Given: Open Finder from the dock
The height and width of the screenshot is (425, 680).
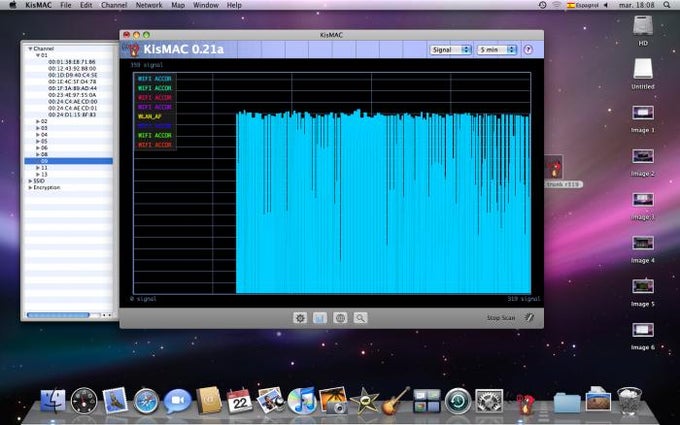Looking at the screenshot, I should [53, 400].
